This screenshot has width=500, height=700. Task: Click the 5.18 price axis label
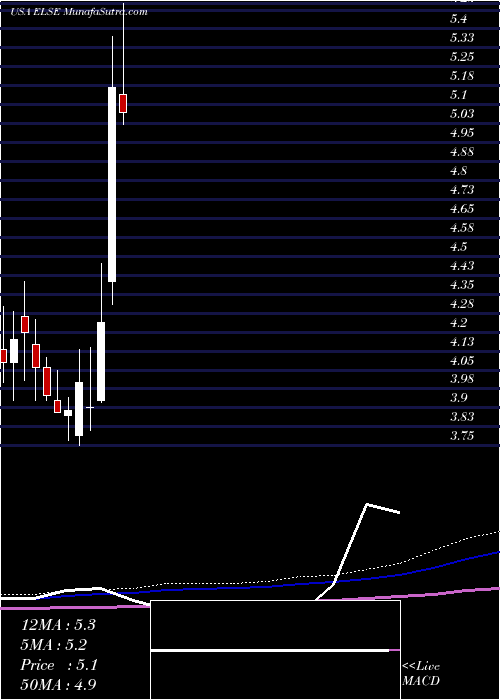click(462, 76)
